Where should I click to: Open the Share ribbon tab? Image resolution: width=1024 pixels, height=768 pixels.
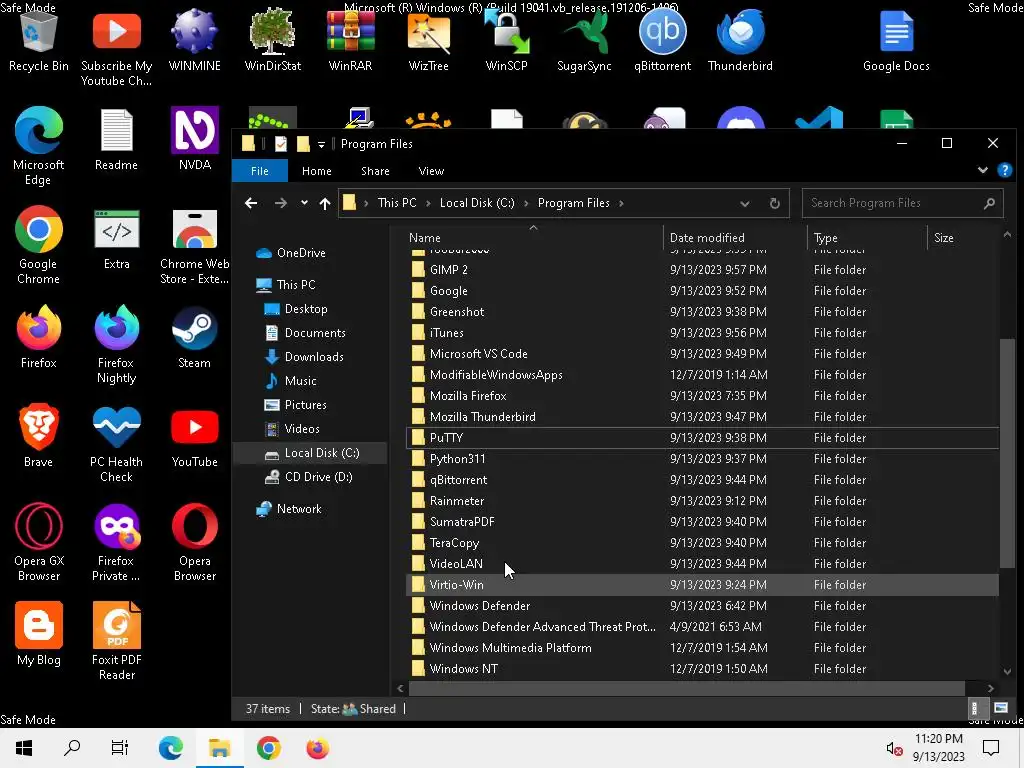[375, 171]
